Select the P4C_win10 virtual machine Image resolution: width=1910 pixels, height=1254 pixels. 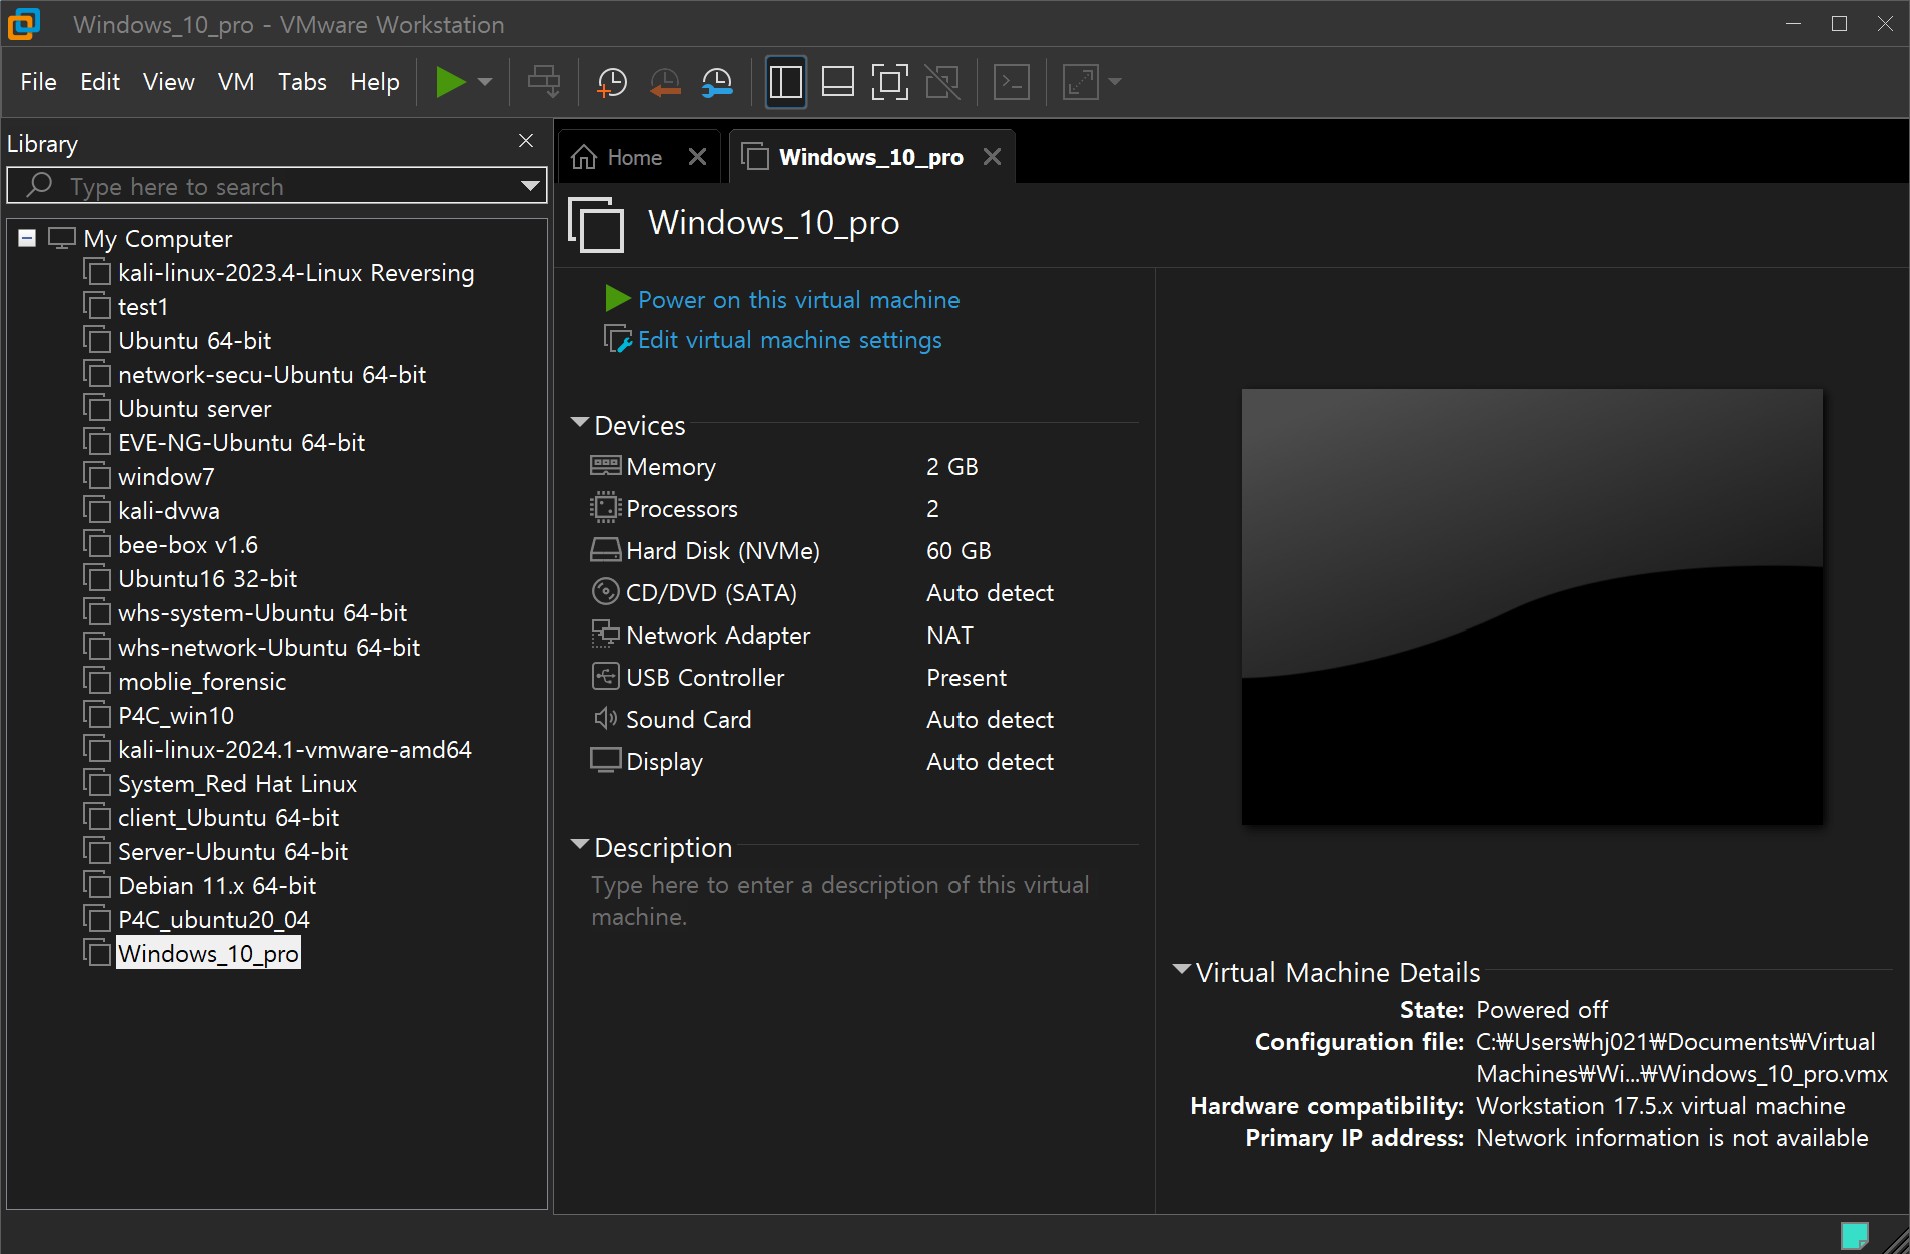[176, 715]
